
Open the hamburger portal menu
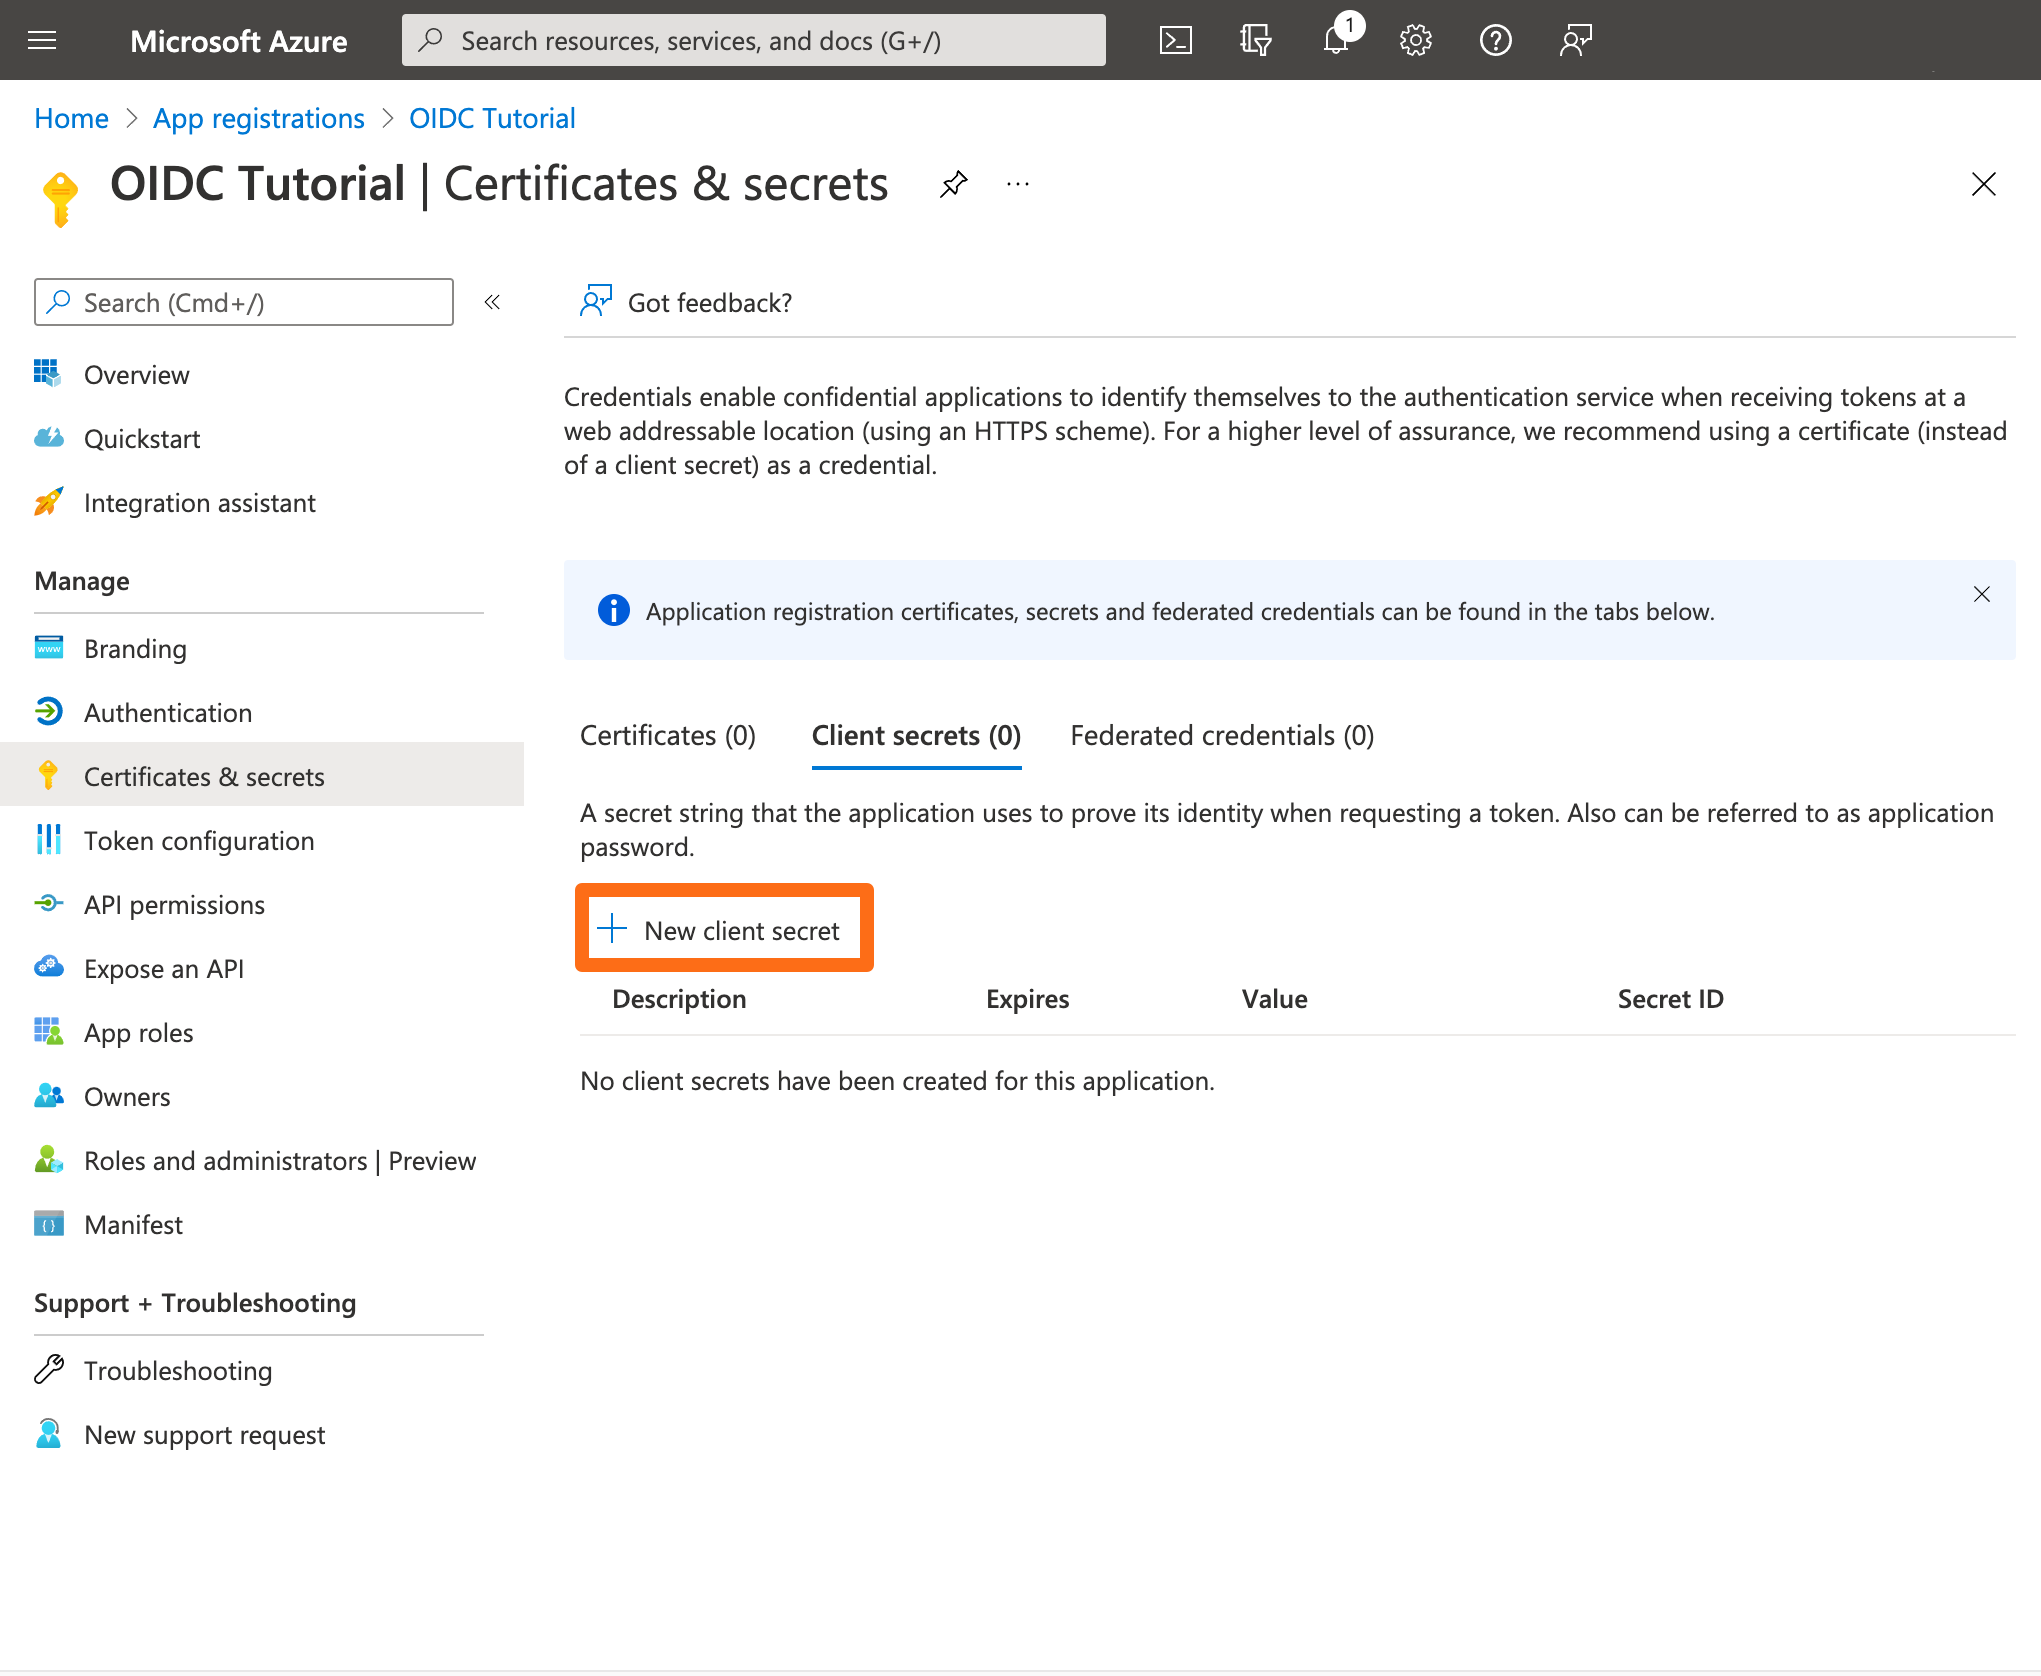tap(42, 40)
